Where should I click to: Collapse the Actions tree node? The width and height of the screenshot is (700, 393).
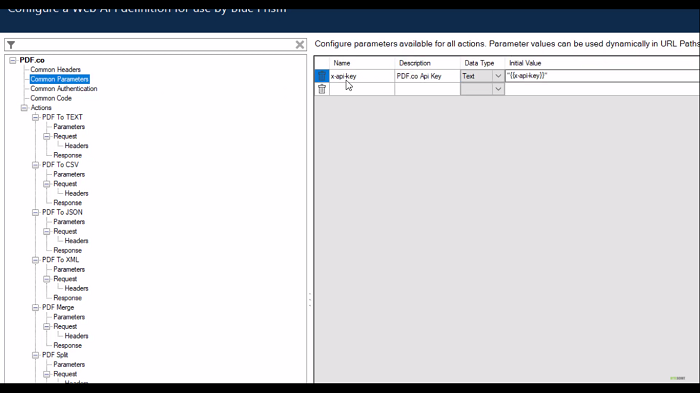pos(24,108)
